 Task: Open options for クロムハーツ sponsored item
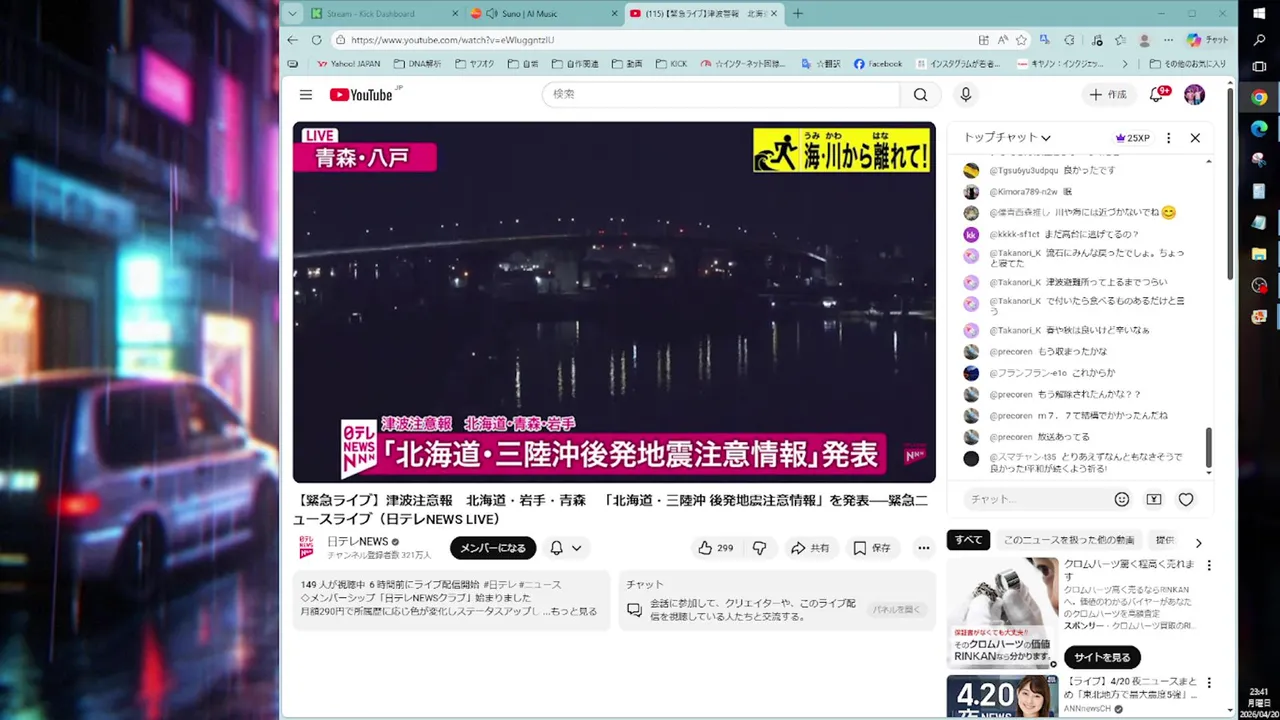pos(1209,565)
